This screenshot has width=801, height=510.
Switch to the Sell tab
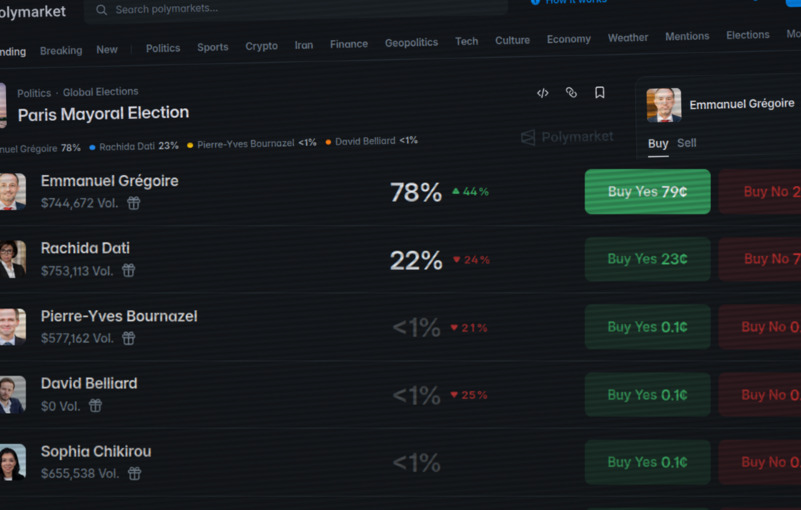686,143
